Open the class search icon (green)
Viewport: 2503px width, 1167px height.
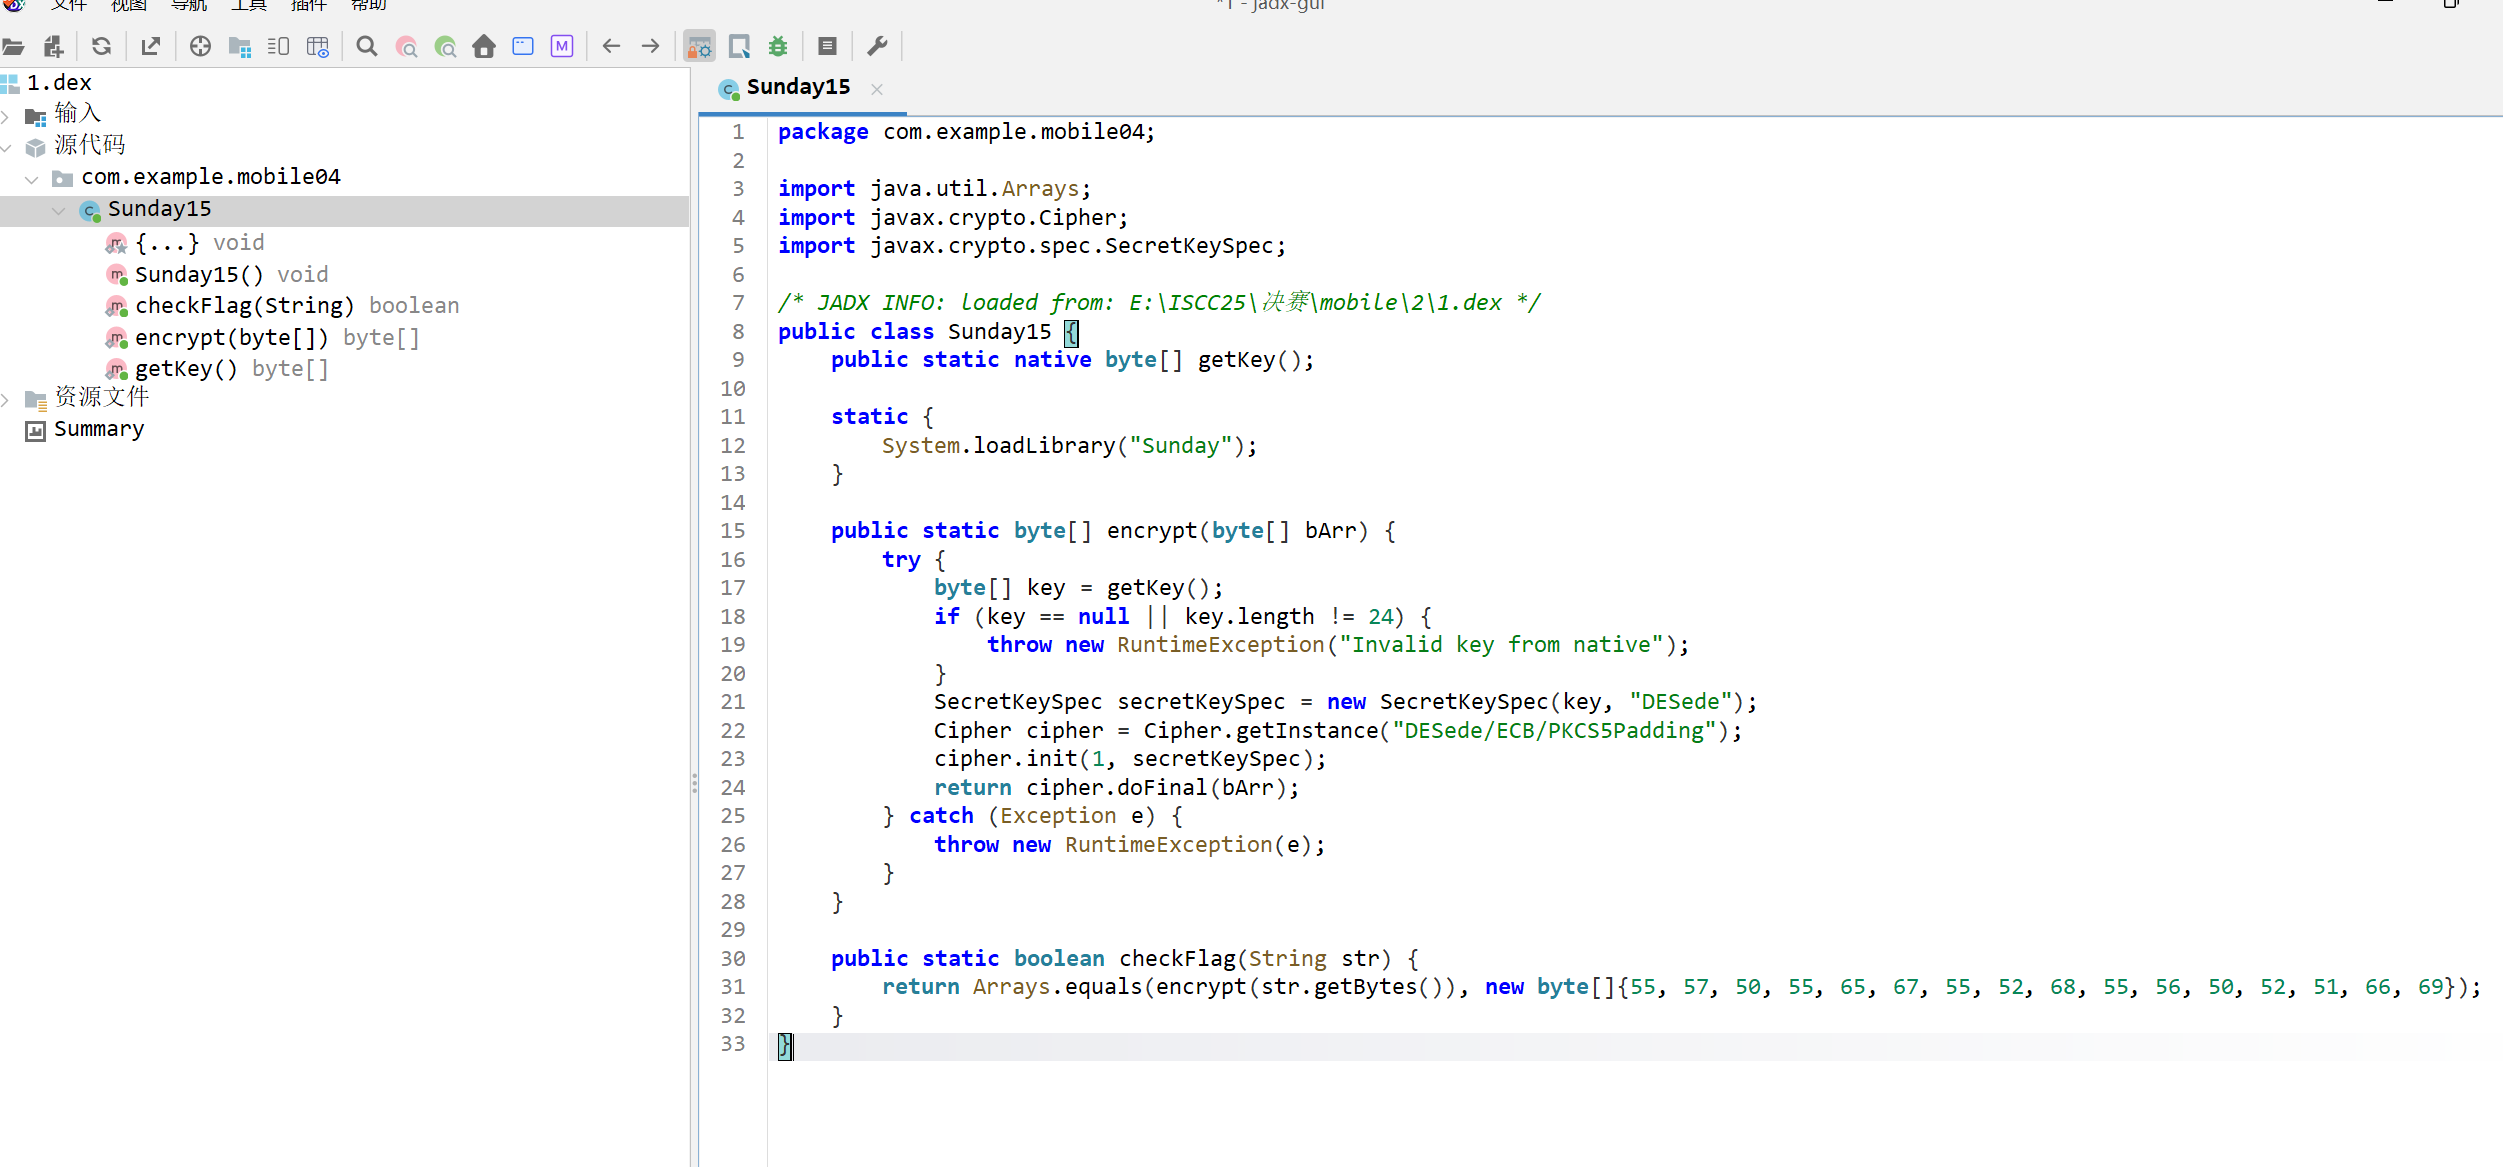[x=445, y=46]
